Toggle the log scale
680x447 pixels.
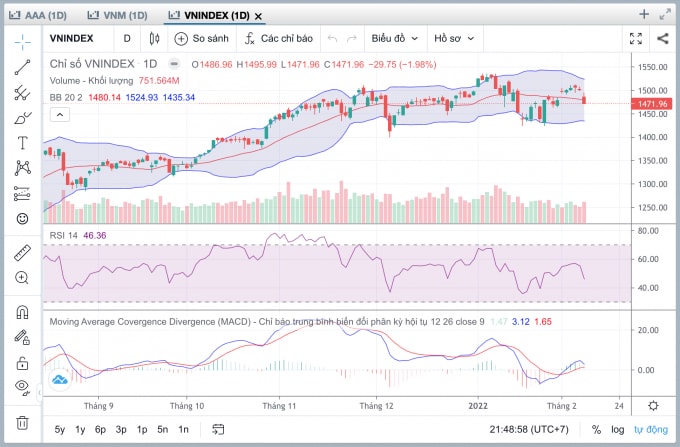click(618, 430)
